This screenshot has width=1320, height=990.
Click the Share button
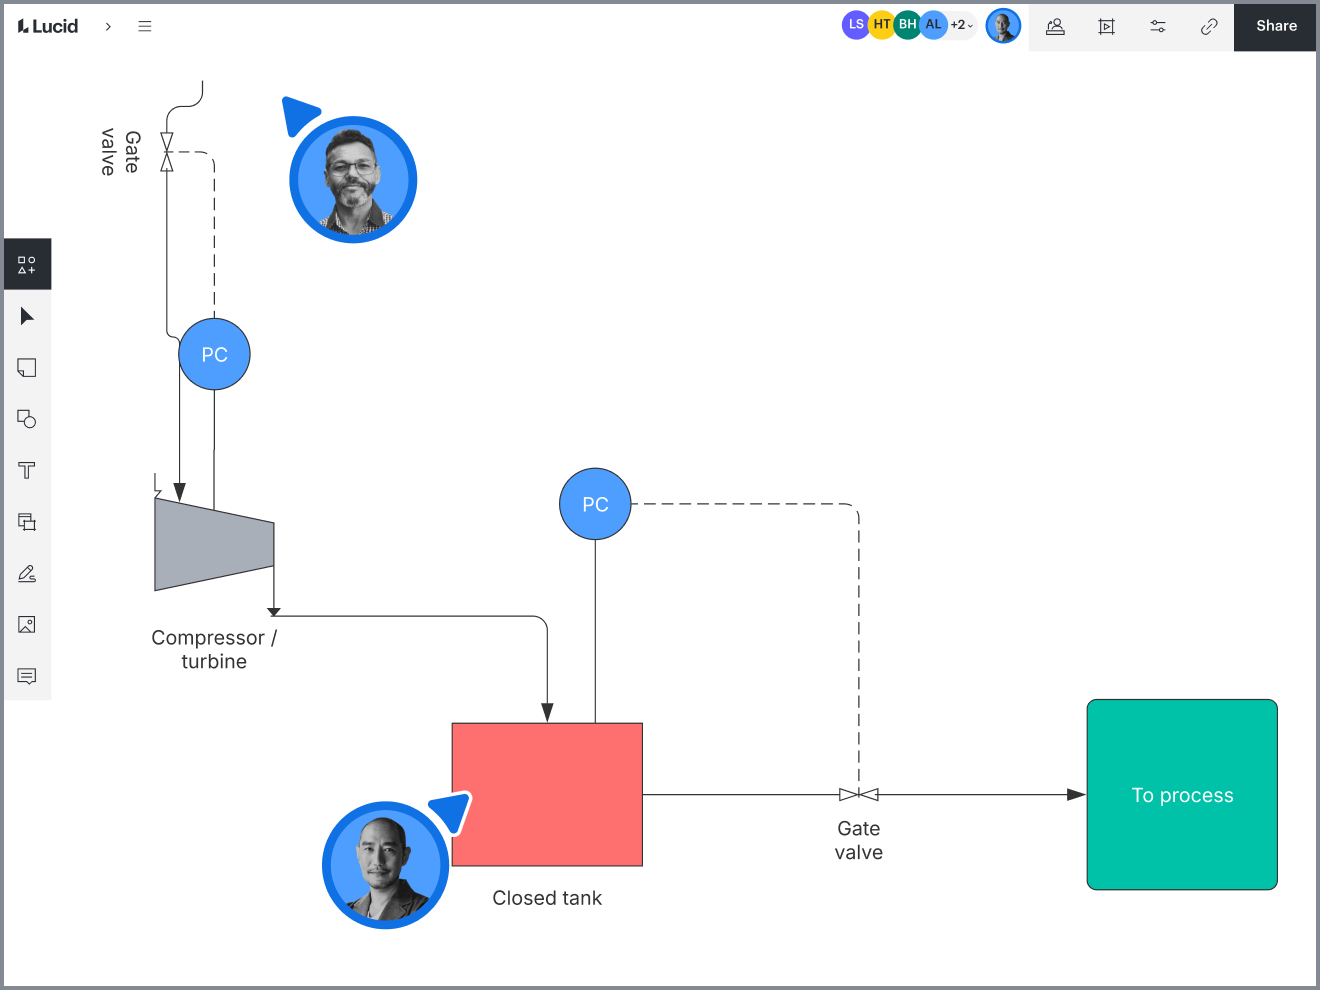[1276, 26]
